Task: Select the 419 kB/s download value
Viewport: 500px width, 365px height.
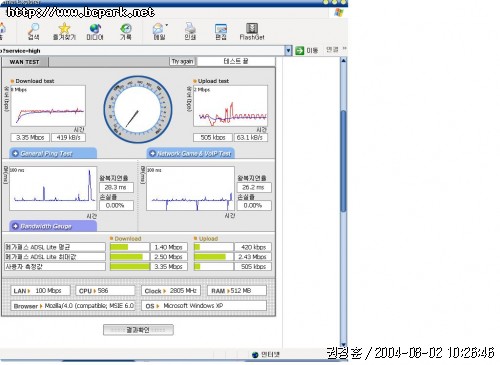Action: point(68,137)
